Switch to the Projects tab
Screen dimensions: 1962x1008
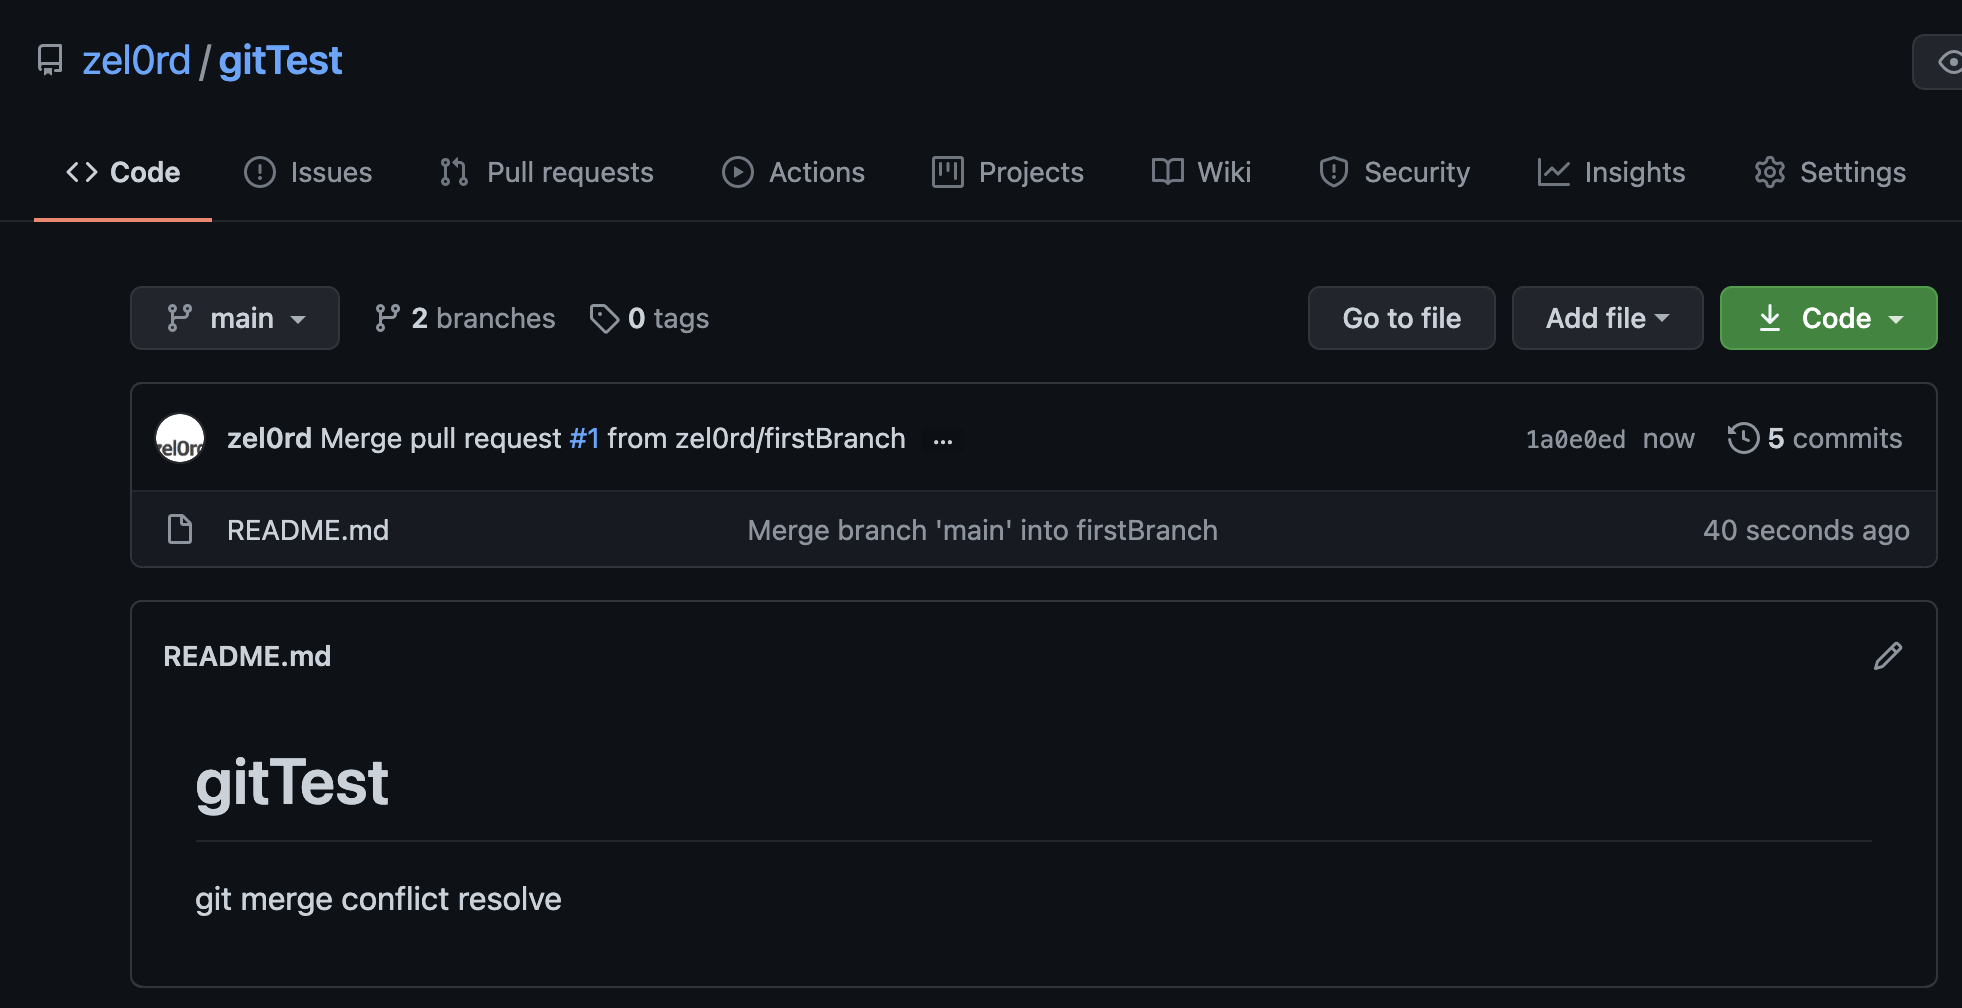[1007, 172]
